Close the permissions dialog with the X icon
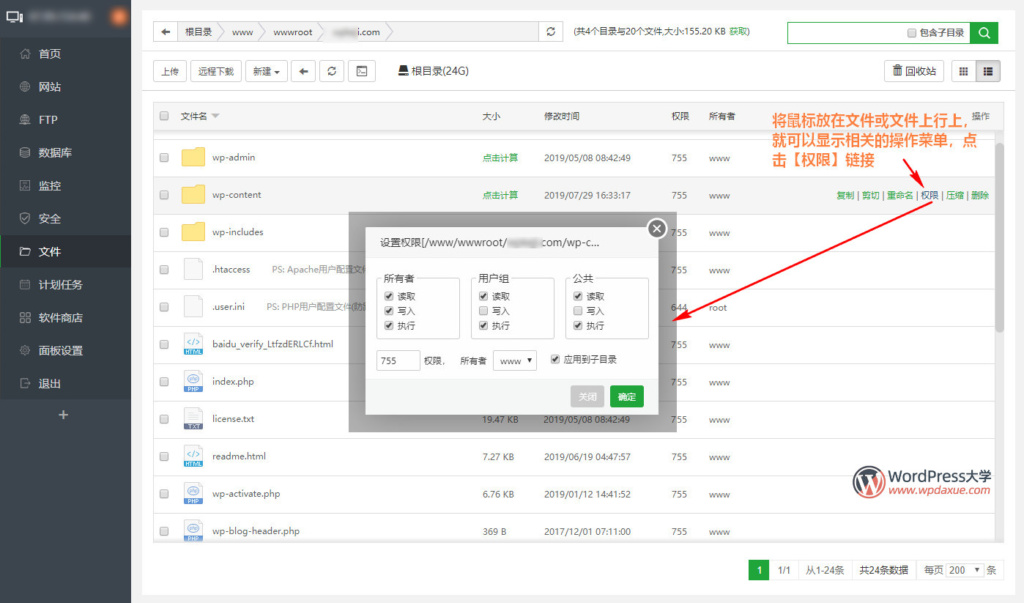Viewport: 1024px width, 603px height. [657, 228]
